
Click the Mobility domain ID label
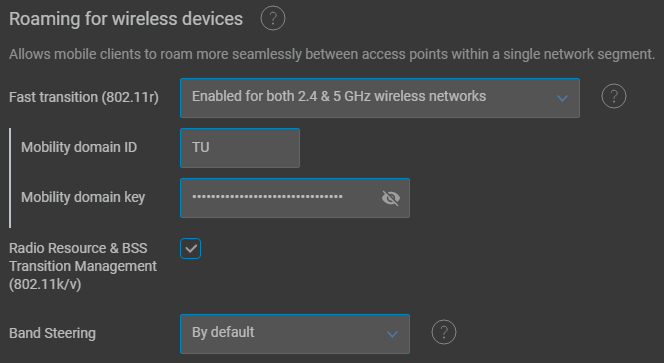[x=79, y=147]
